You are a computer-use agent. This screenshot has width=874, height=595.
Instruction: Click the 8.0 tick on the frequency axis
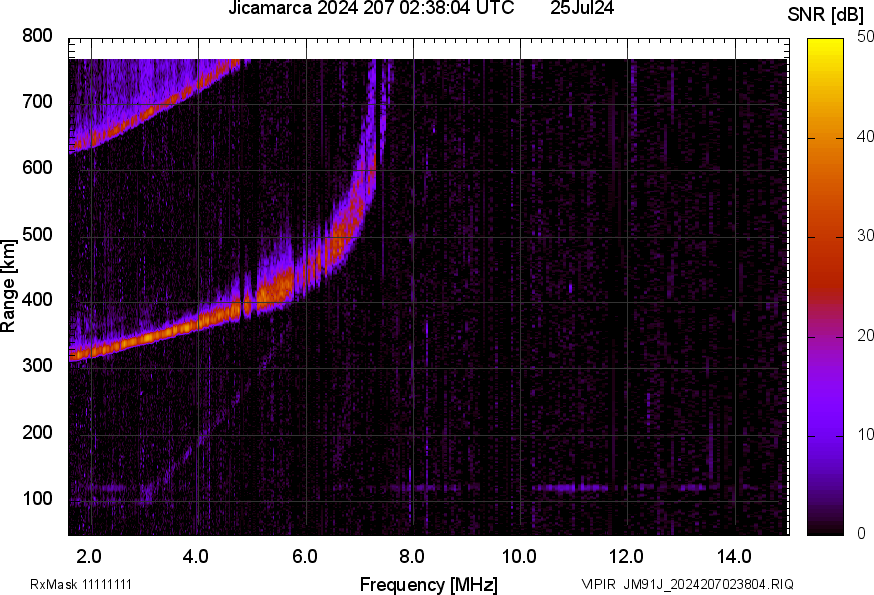tap(413, 555)
